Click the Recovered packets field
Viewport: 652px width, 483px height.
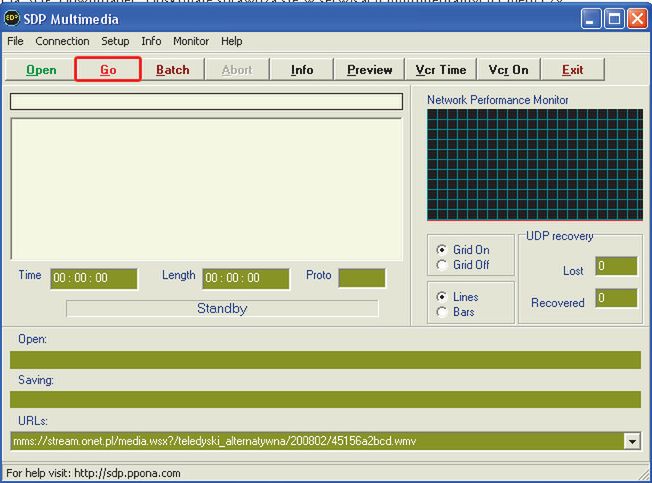(x=616, y=298)
